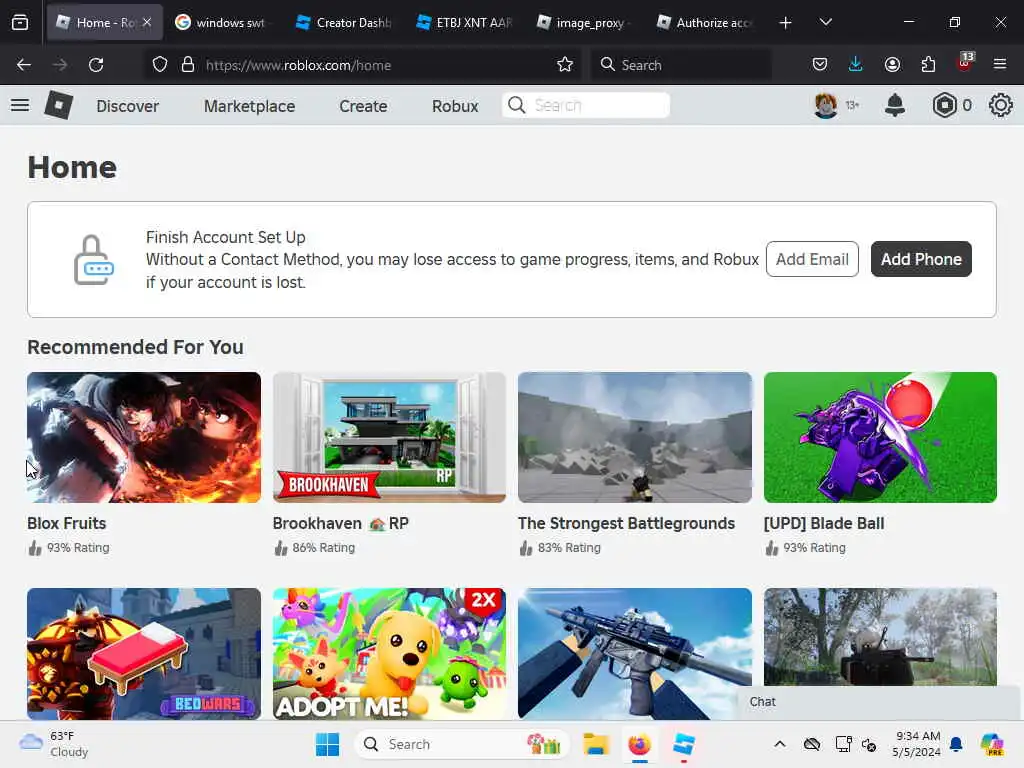Switch to Creator Dashboard tab
Screen dimensions: 1024x768
click(345, 23)
